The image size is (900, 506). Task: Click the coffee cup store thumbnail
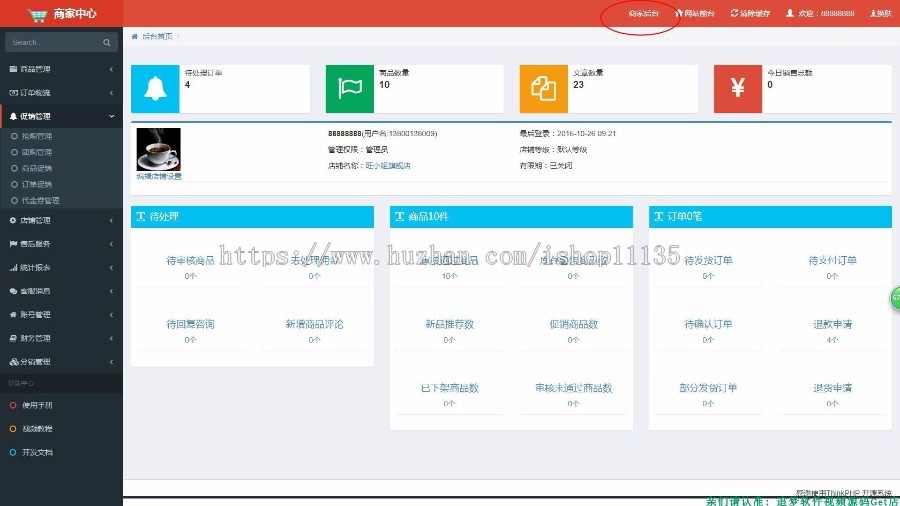click(158, 149)
